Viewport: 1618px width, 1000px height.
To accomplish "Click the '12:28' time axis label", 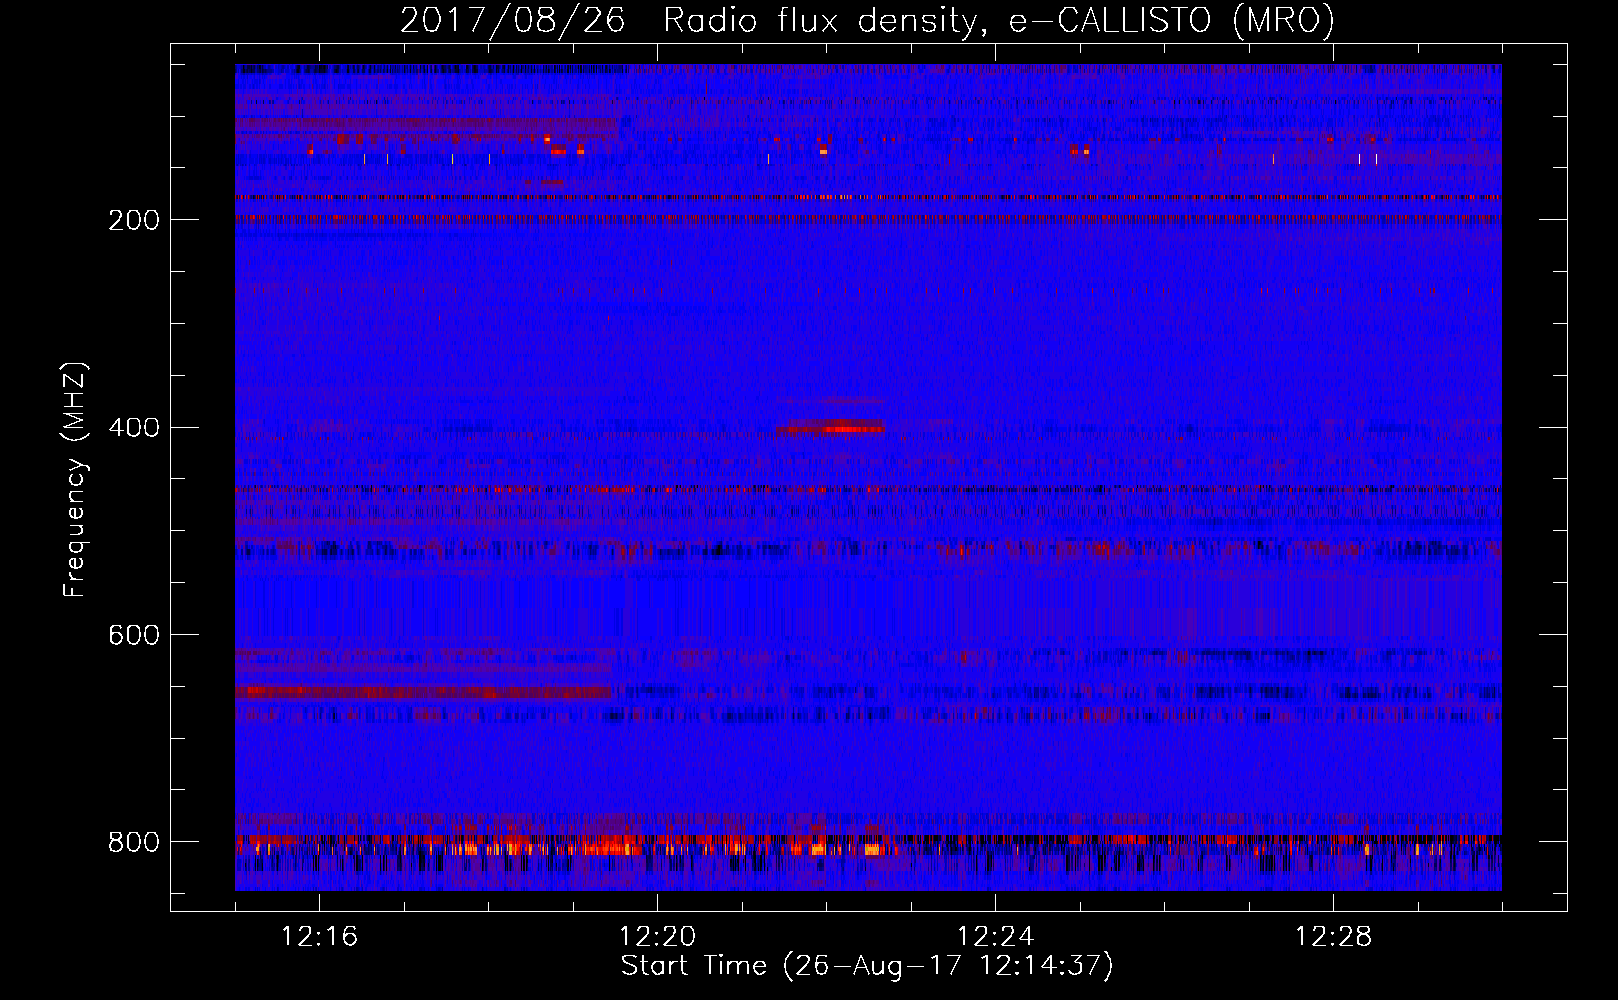I will [1333, 936].
